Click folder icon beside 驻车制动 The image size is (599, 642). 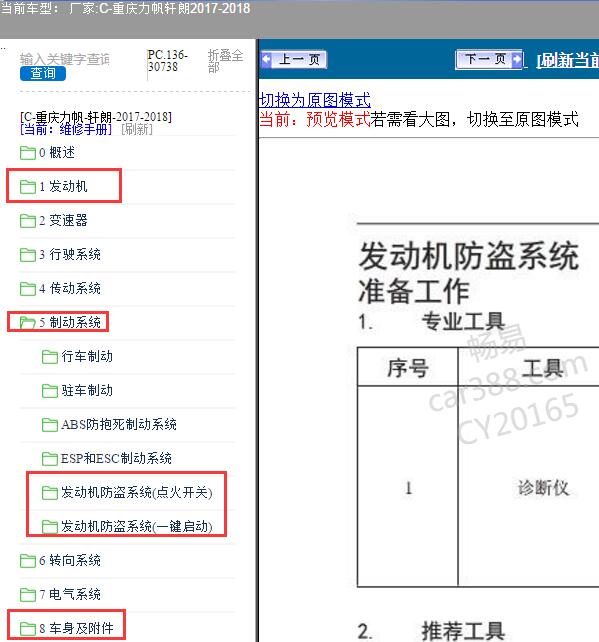(x=50, y=391)
